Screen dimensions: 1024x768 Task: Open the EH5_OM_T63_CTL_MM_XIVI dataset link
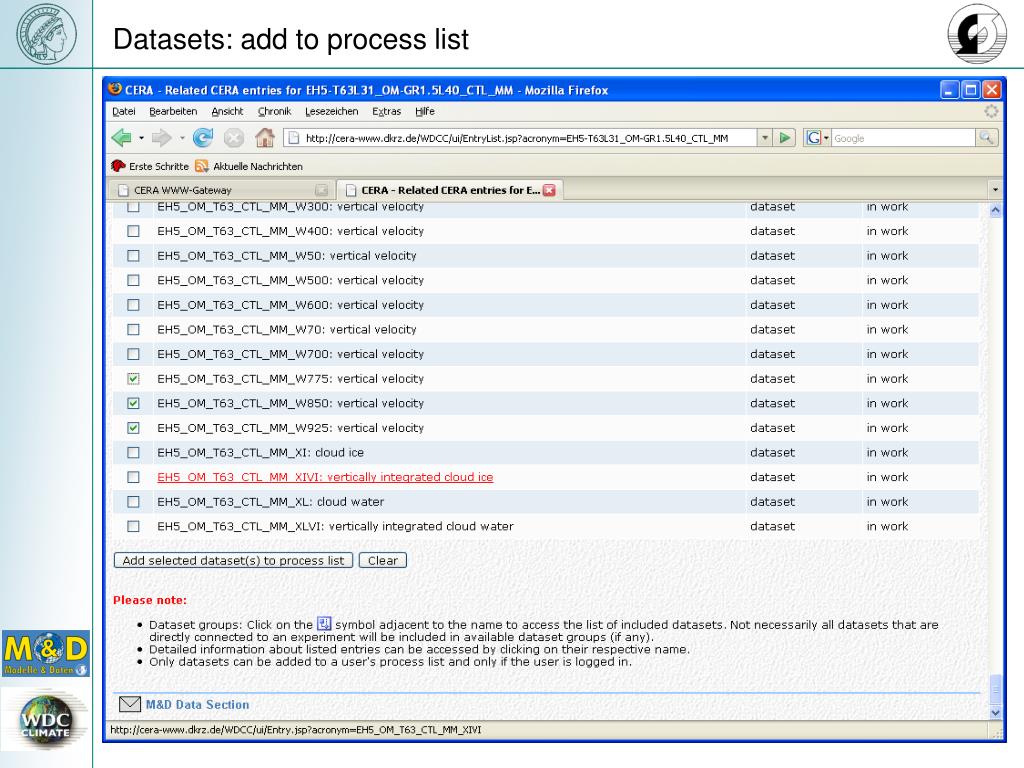pos(325,477)
